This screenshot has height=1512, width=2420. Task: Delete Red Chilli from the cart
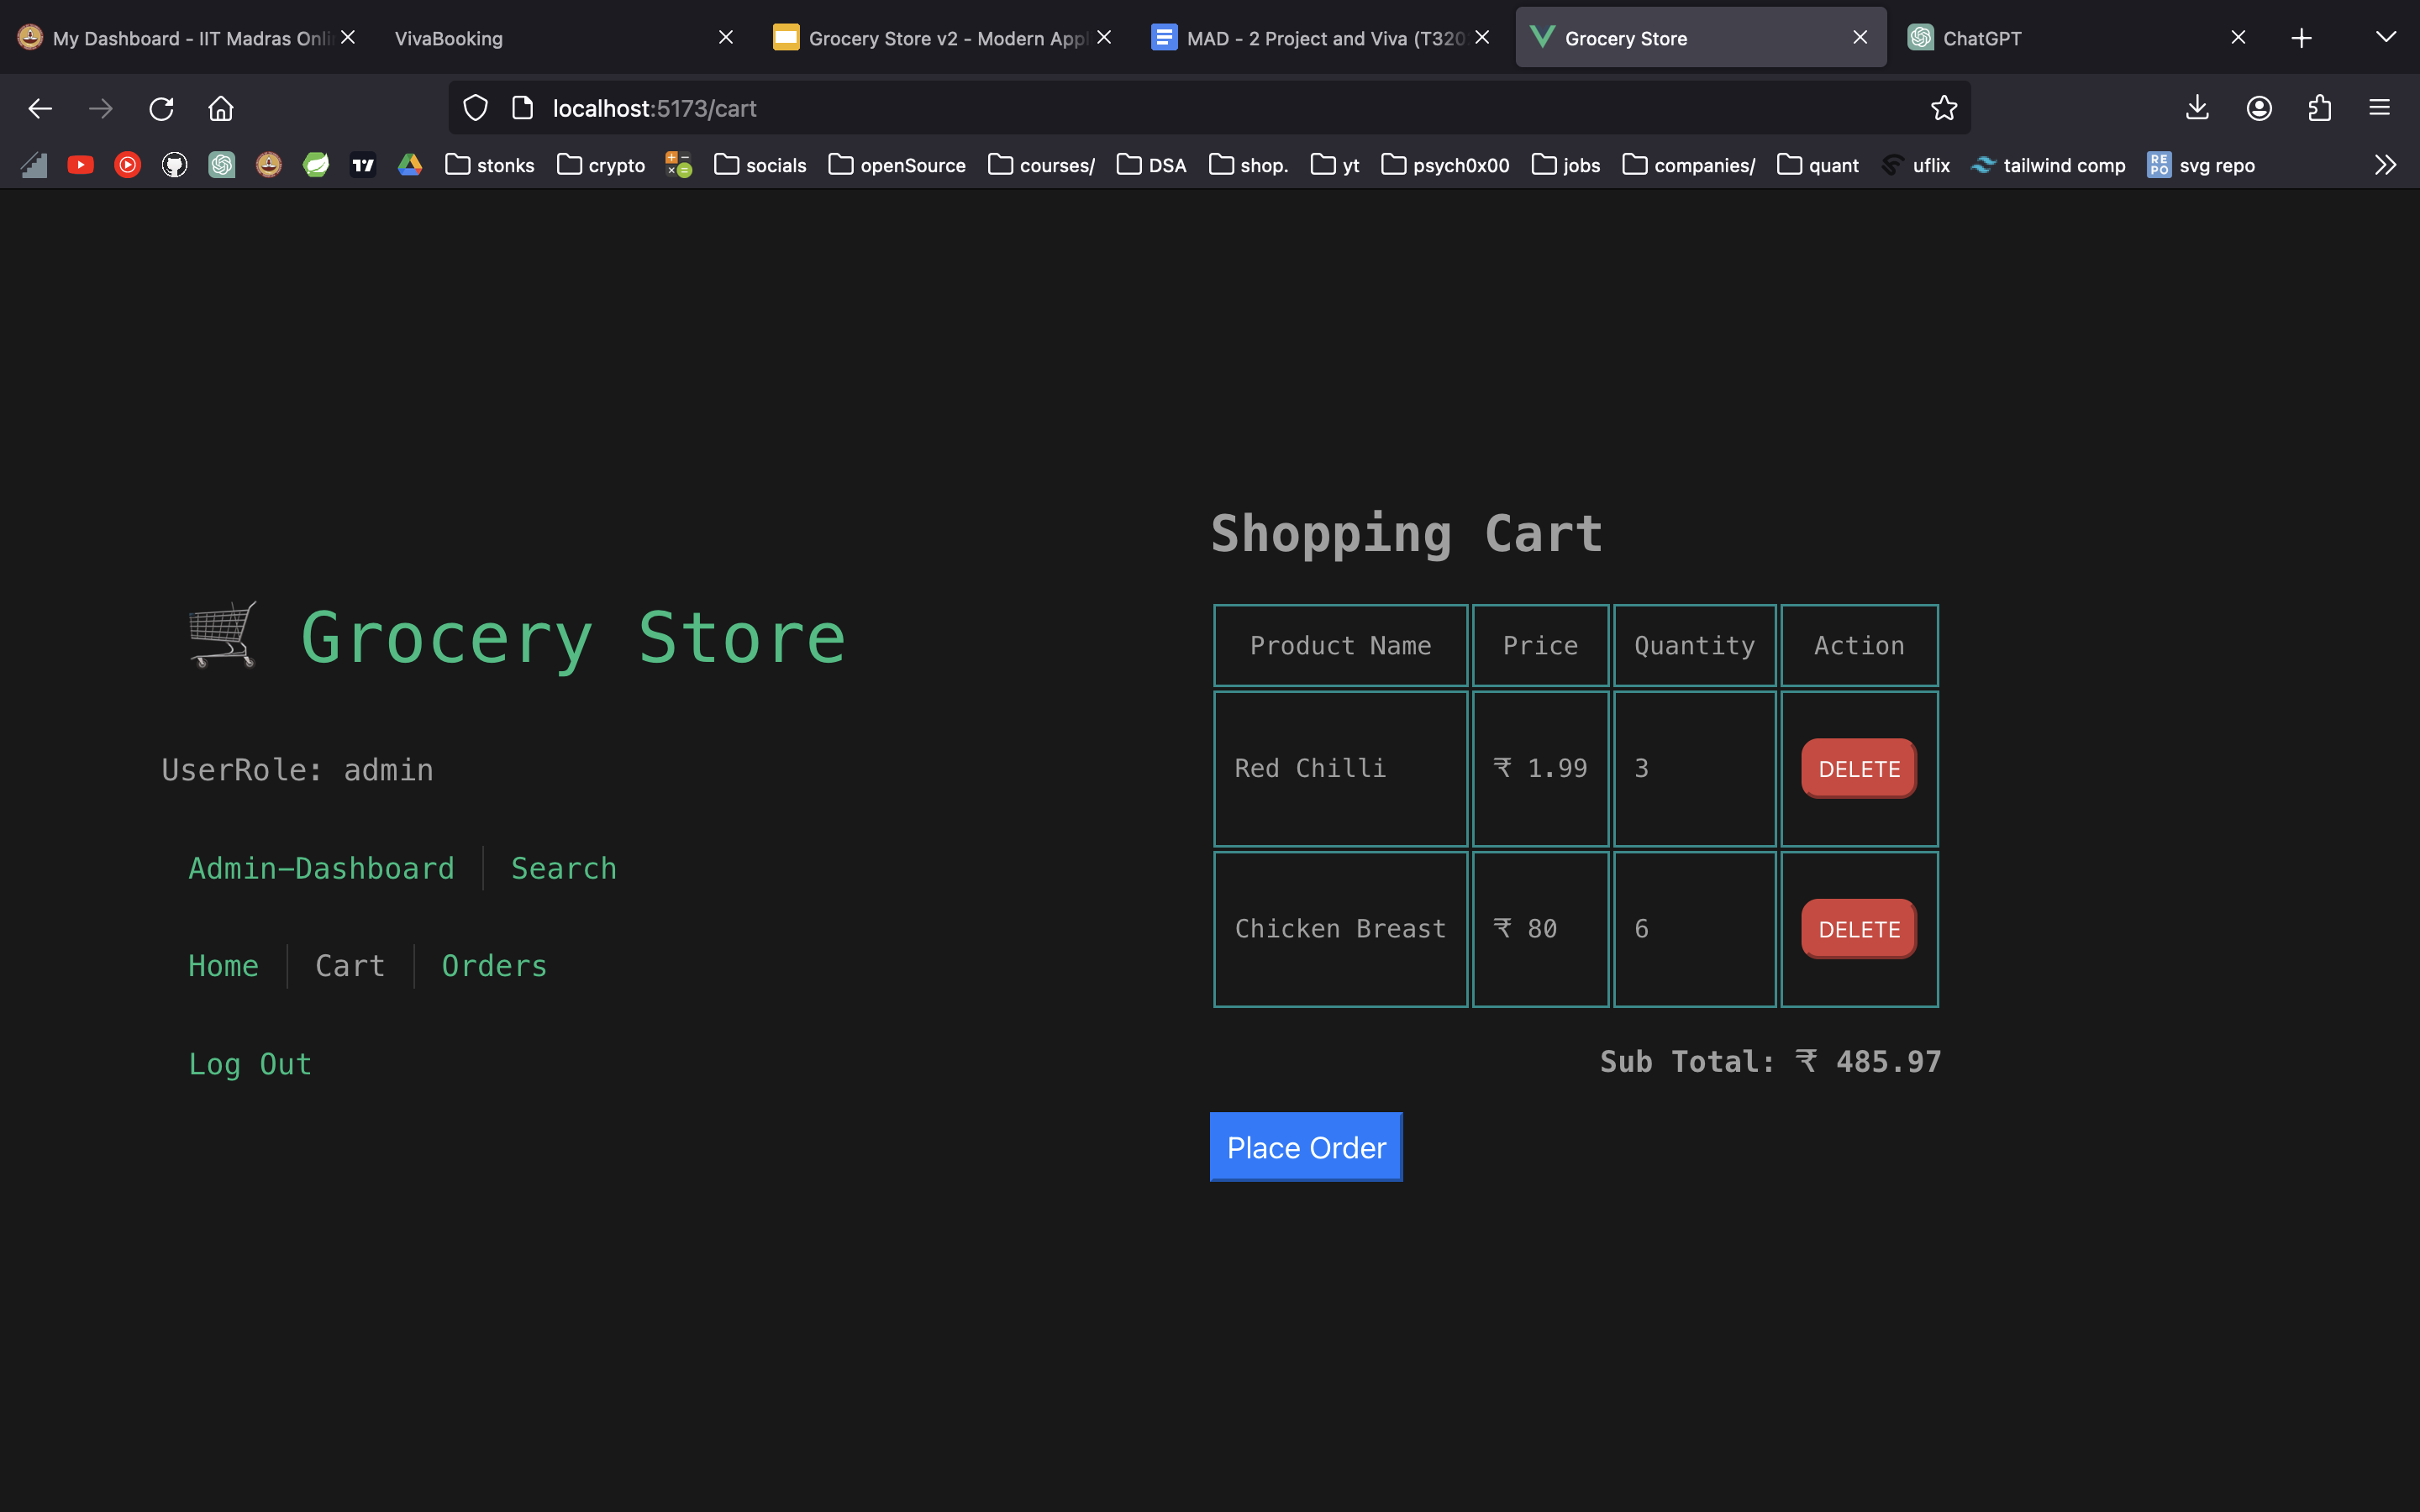[1859, 768]
